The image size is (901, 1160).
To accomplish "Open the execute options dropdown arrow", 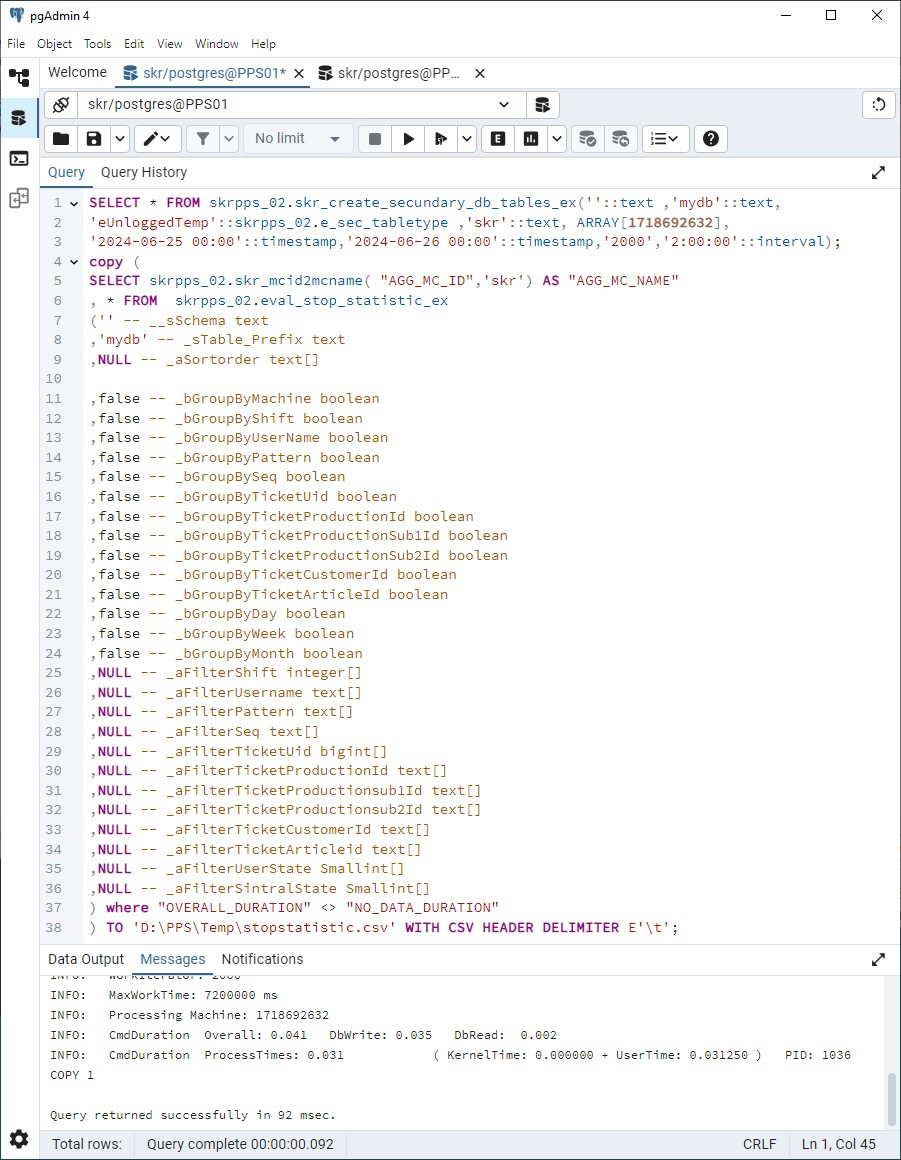I will coord(467,138).
